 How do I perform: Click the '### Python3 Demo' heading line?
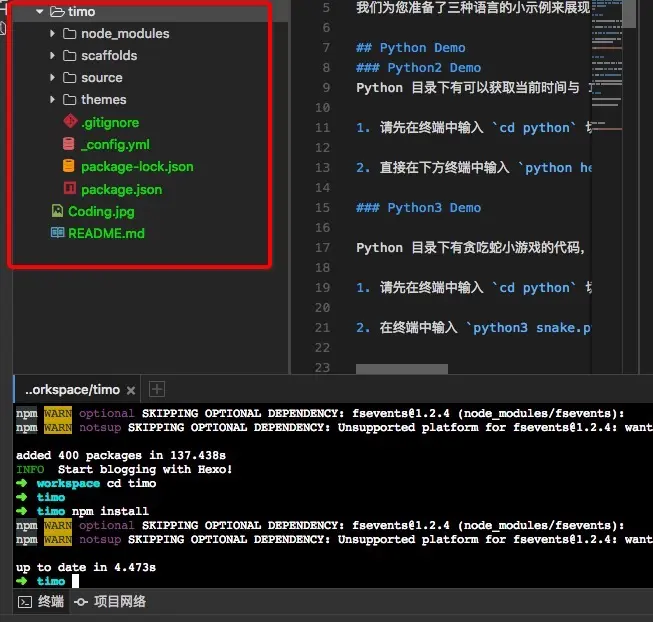[419, 207]
